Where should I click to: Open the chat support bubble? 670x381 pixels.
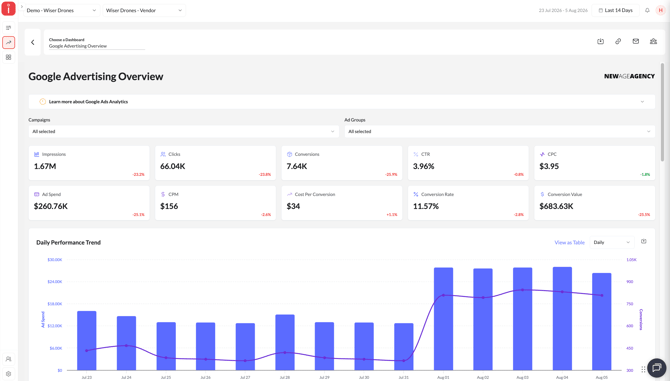657,367
